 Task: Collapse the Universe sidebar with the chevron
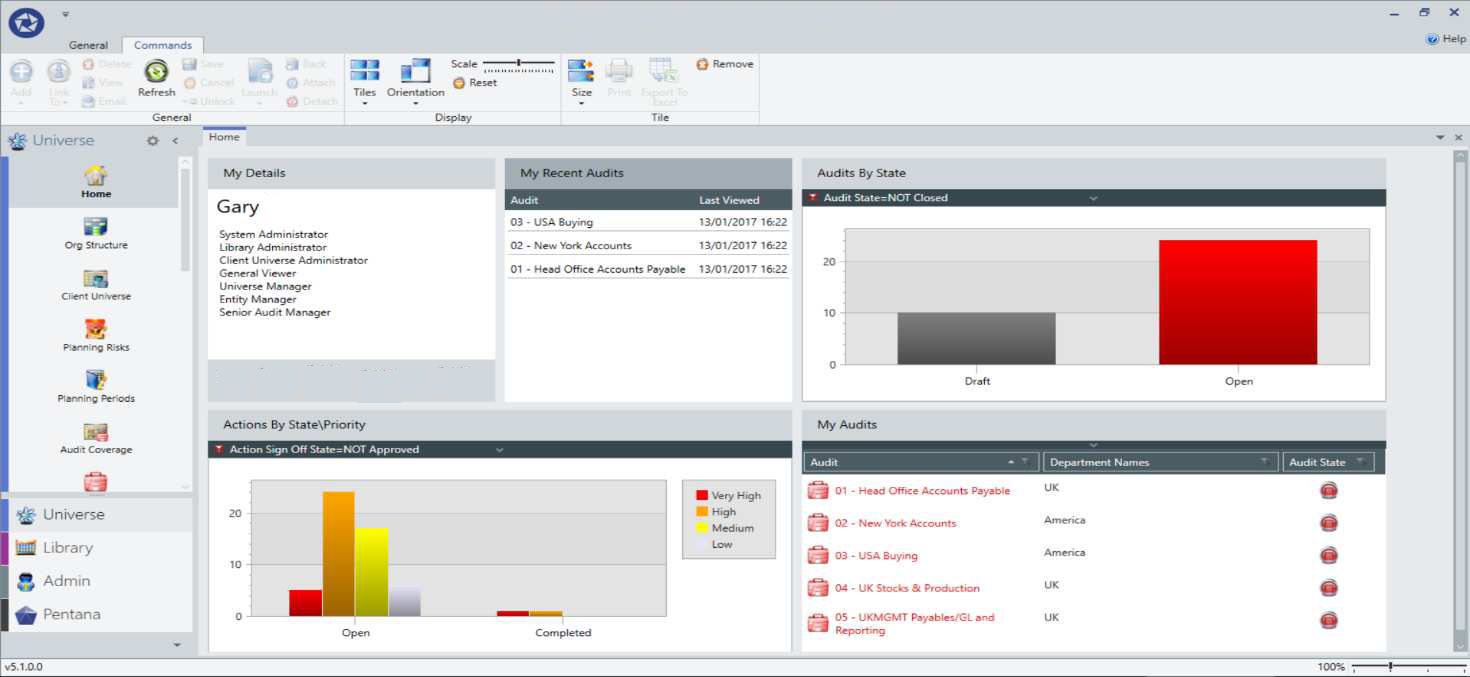pyautogui.click(x=173, y=141)
